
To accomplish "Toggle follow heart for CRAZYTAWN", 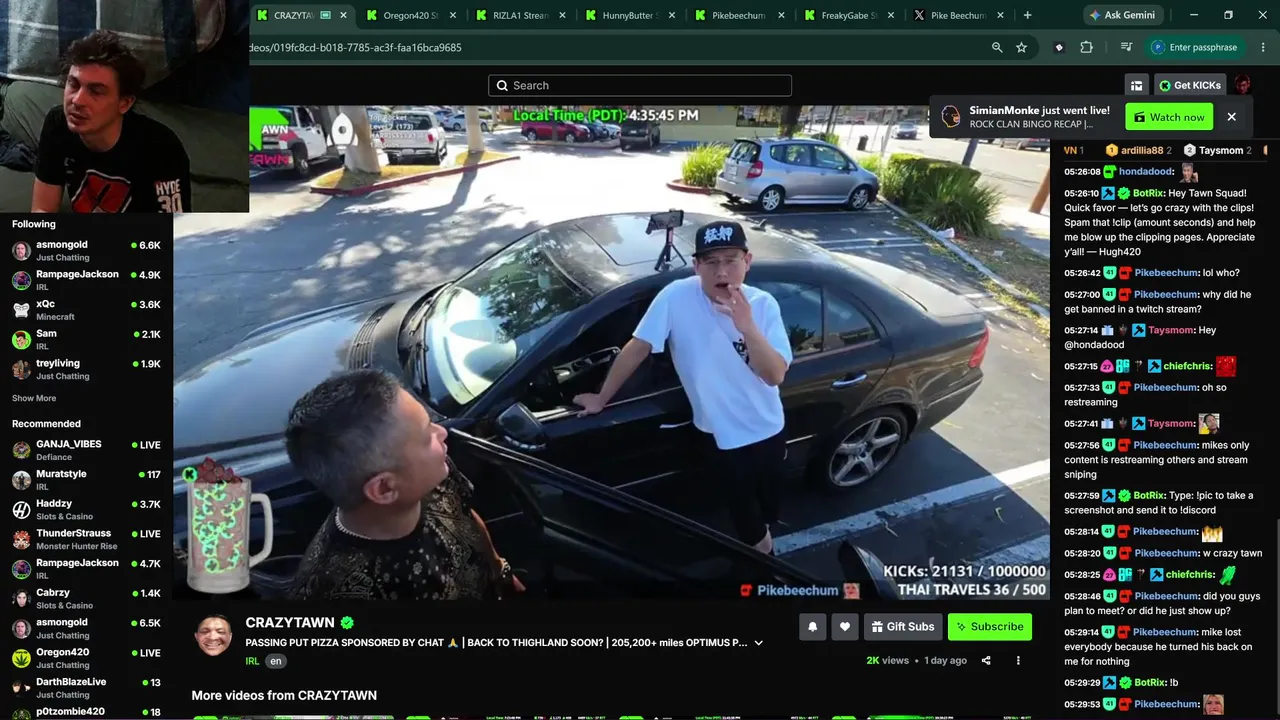I will pos(845,627).
